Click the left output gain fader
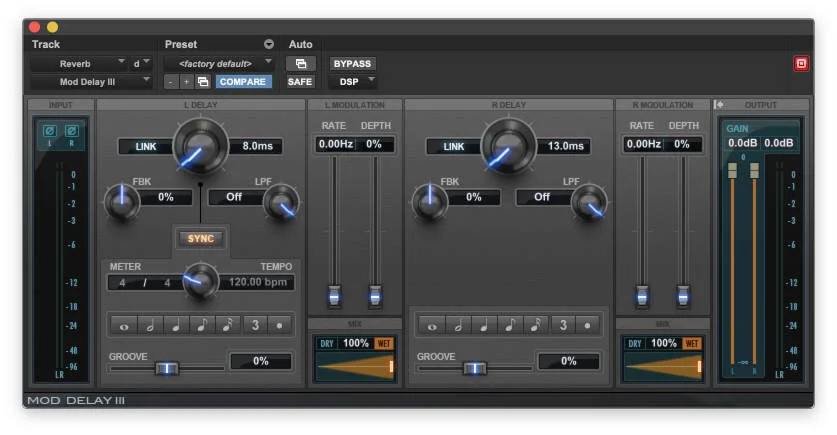This screenshot has width=837, height=435. [732, 171]
